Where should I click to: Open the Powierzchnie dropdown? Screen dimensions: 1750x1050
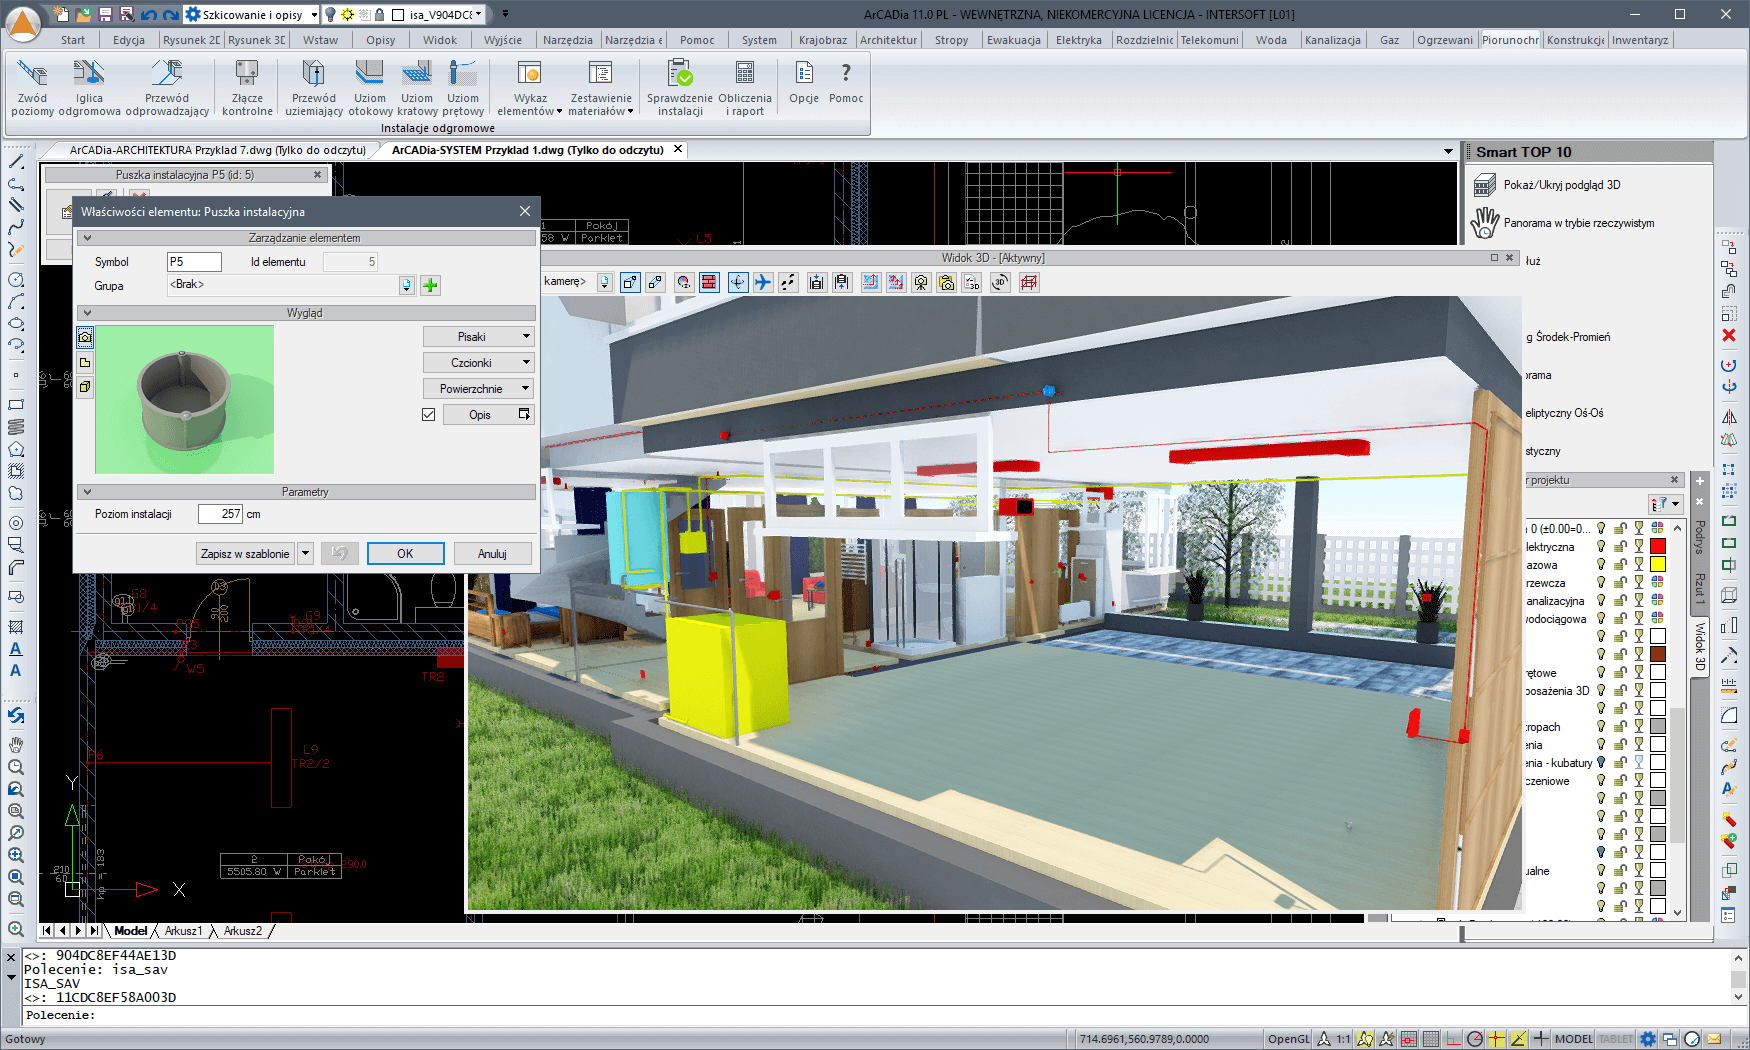(x=478, y=389)
